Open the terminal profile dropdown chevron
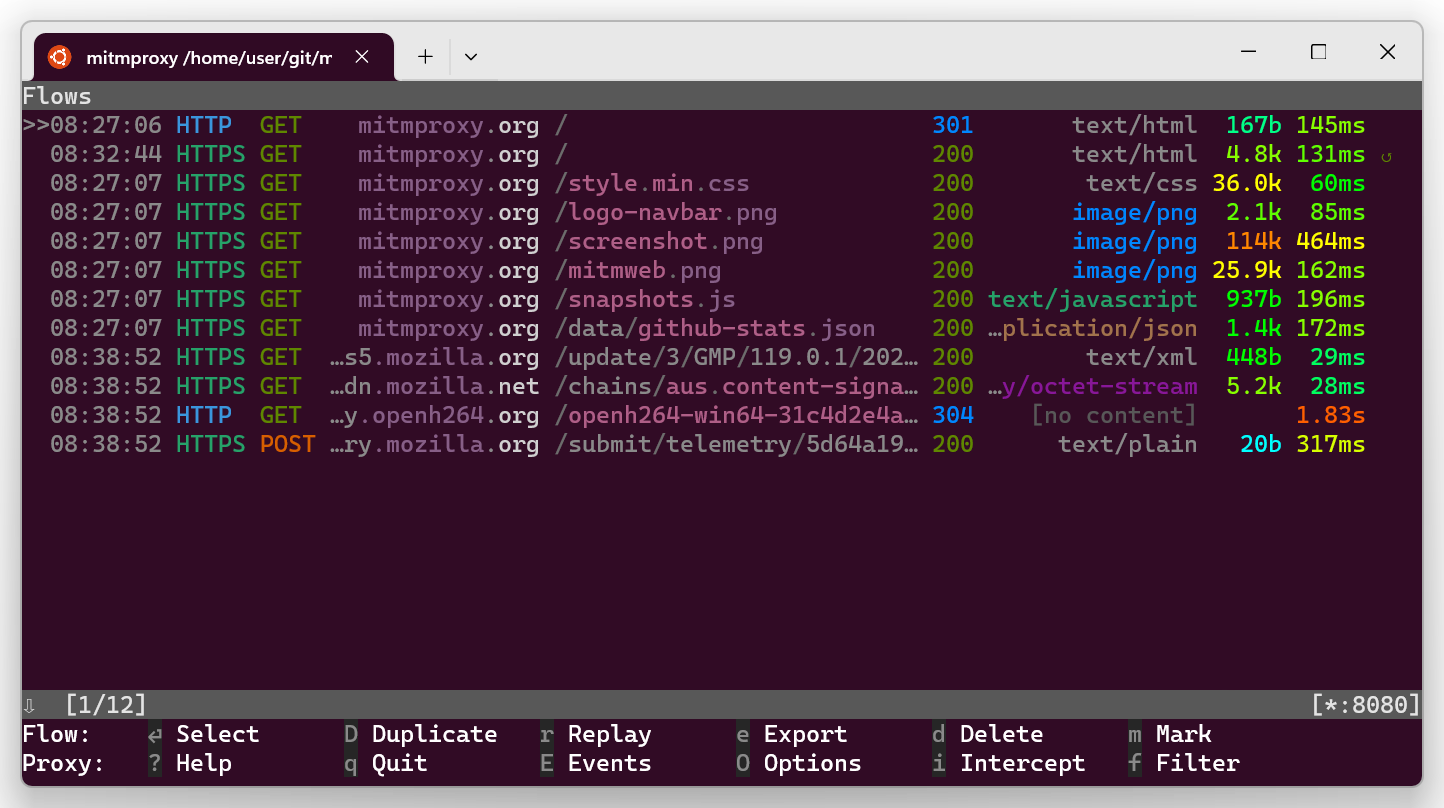This screenshot has height=808, width=1444. point(471,57)
